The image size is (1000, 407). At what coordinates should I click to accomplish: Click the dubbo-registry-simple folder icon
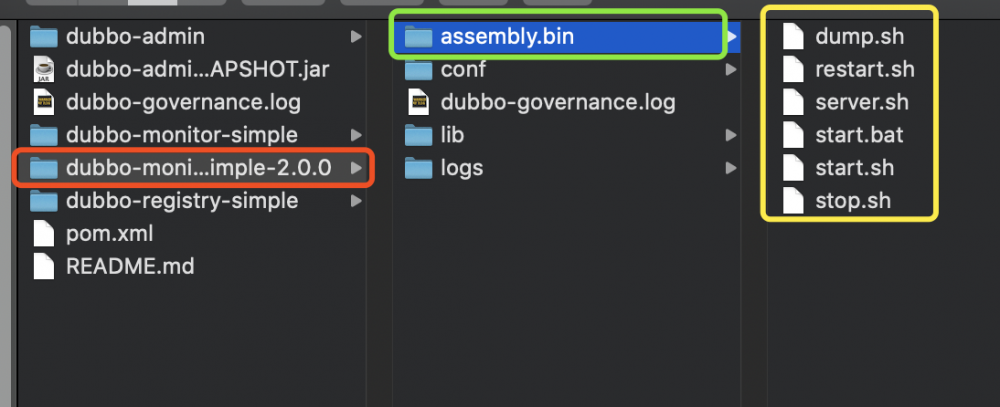click(44, 201)
